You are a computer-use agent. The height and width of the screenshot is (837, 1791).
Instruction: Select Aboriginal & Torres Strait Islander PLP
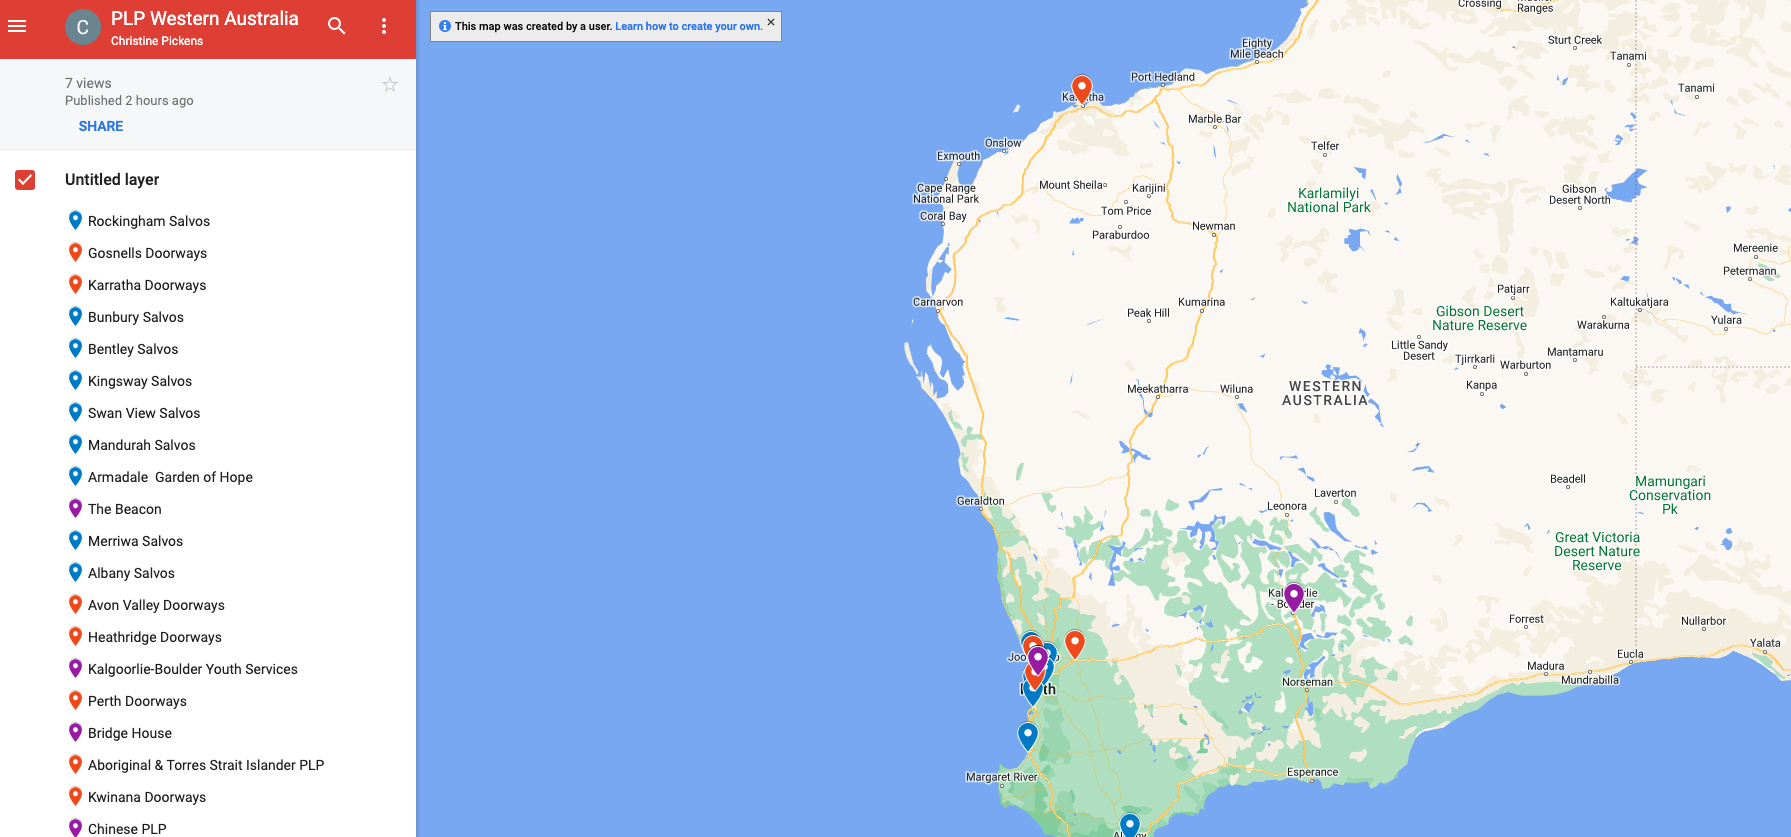(x=208, y=765)
